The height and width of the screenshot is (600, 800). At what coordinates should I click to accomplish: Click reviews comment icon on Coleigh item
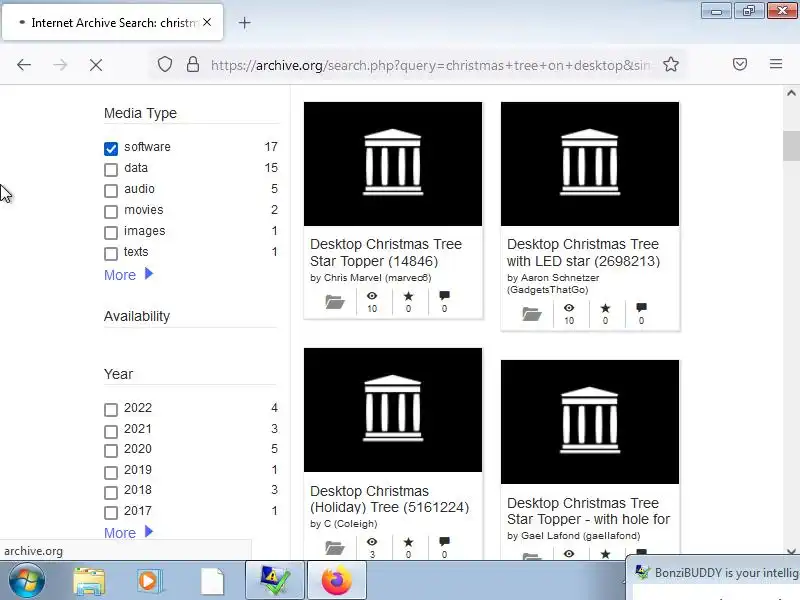444,541
